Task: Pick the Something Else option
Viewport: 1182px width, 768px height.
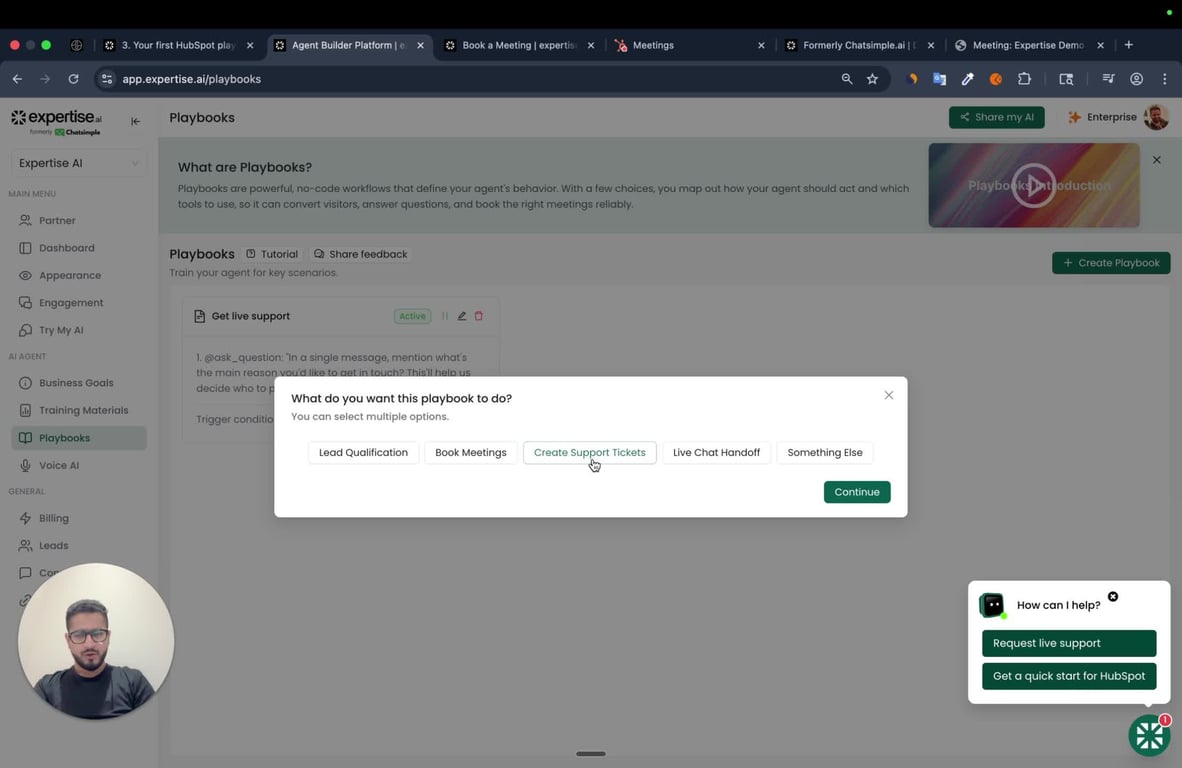Action: 825,452
